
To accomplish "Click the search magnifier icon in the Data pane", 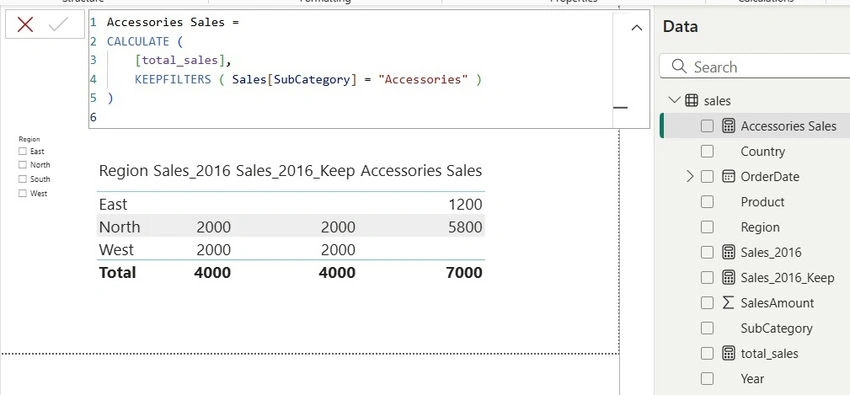I will coord(679,67).
